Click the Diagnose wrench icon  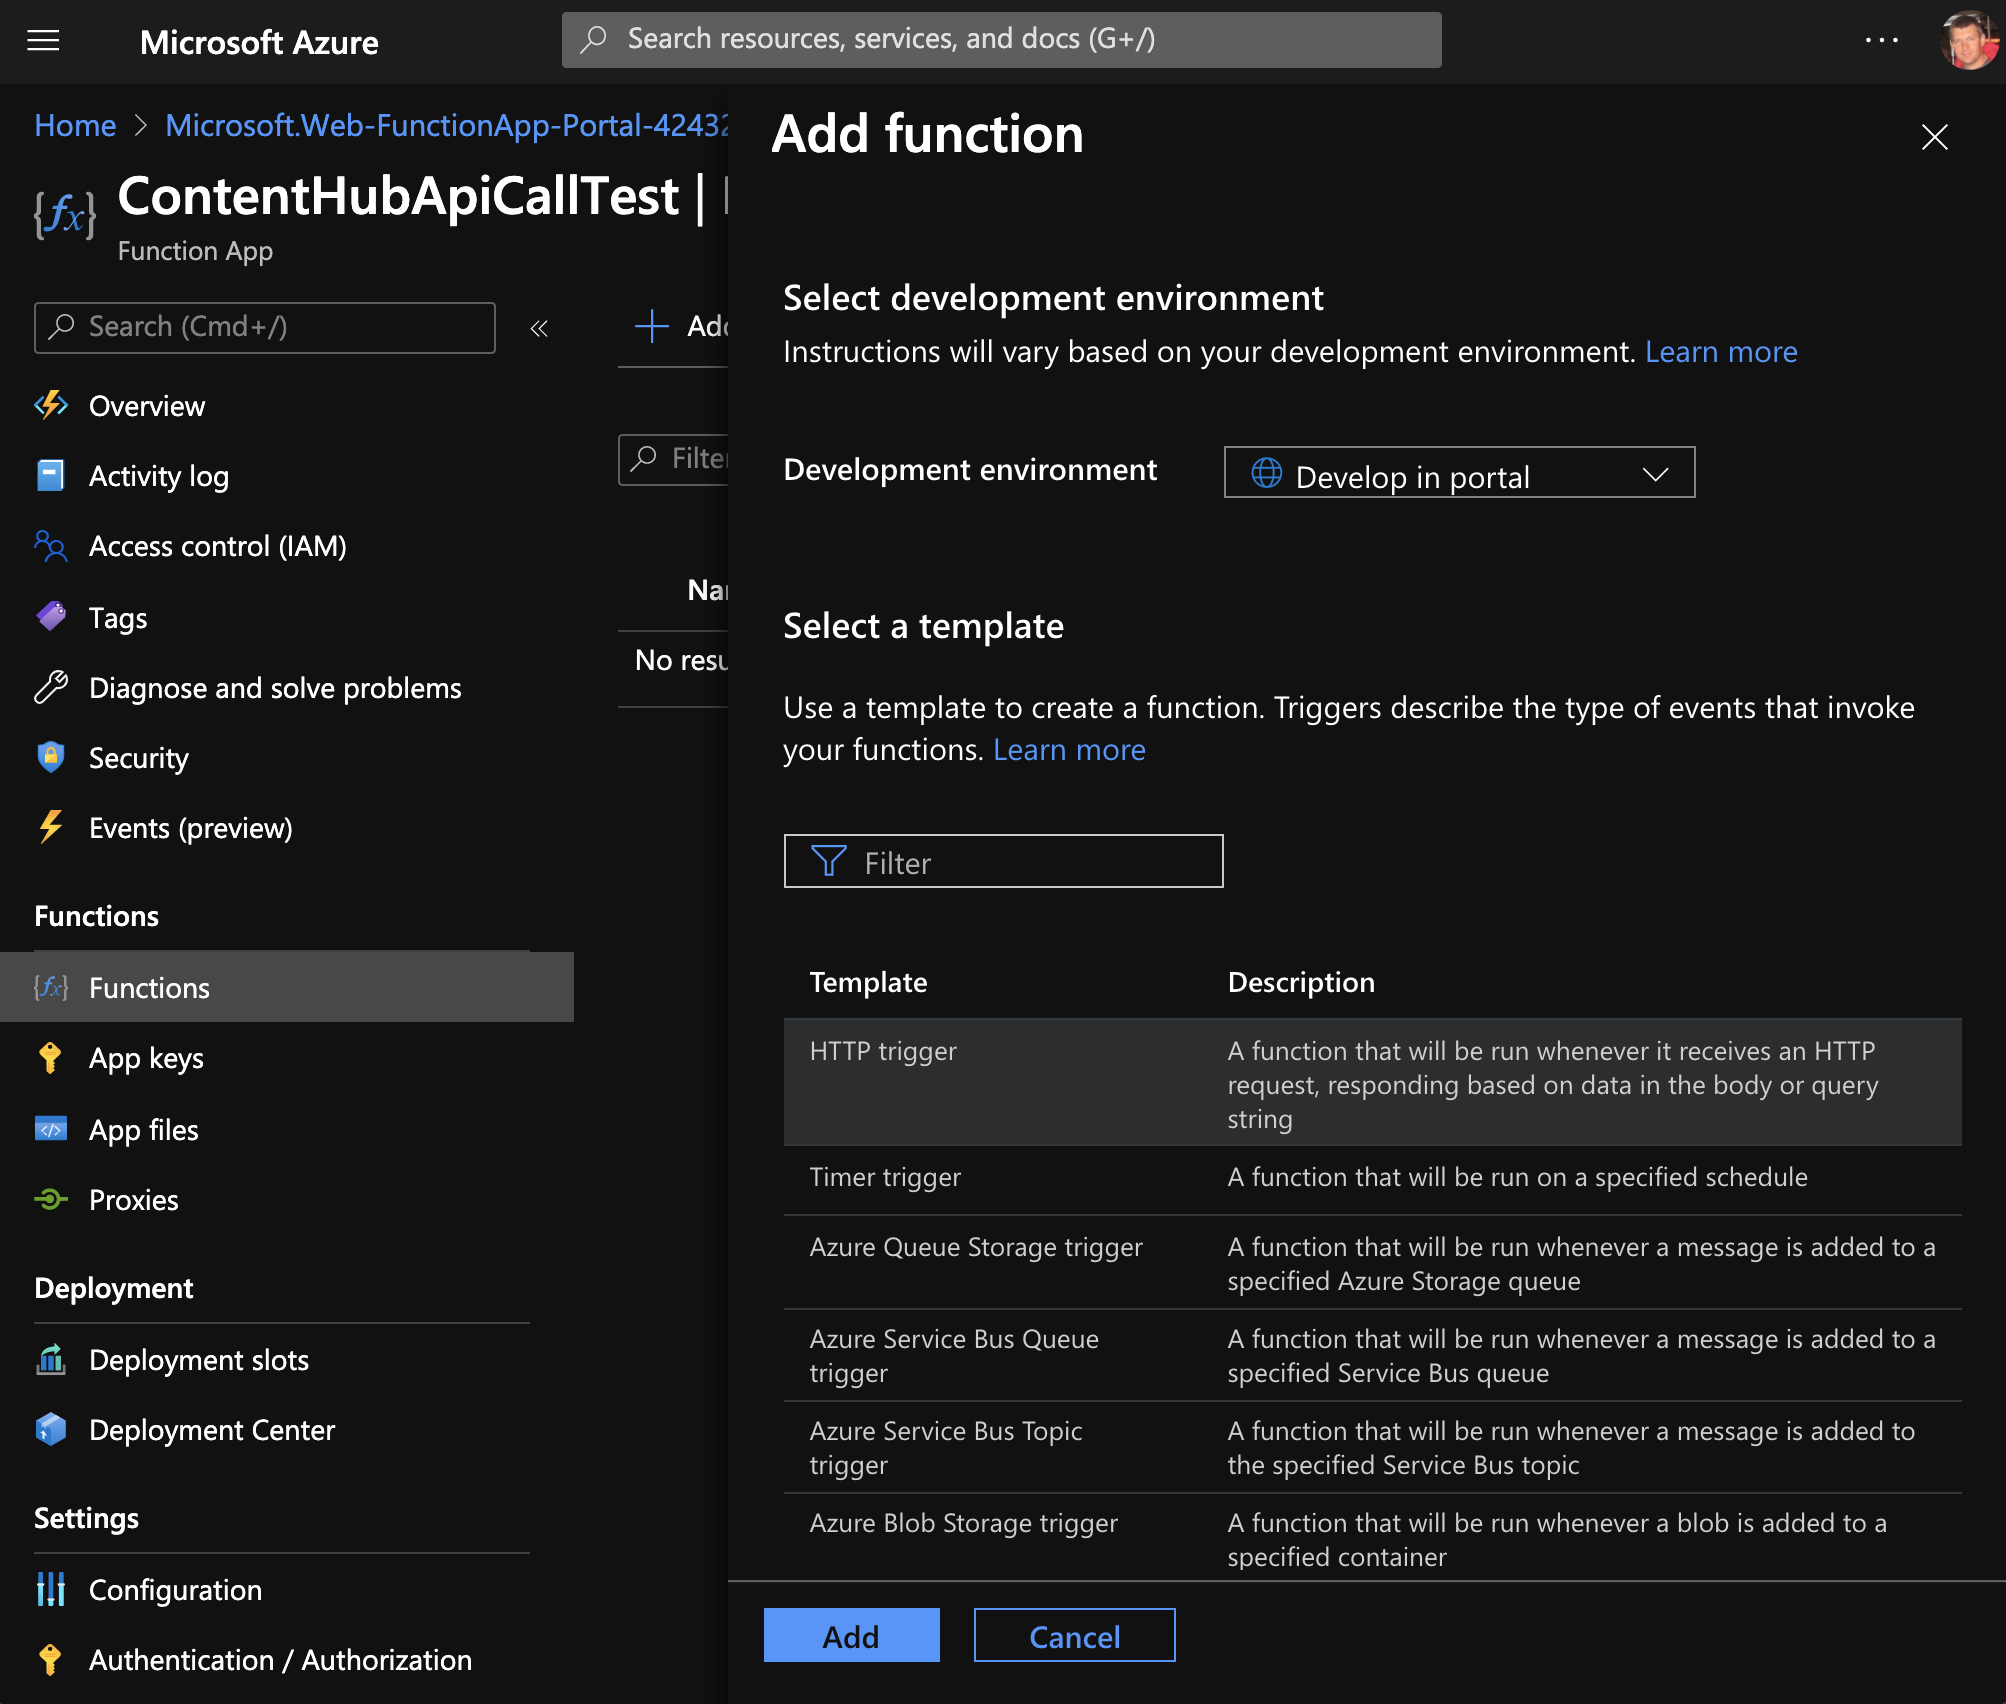51,687
